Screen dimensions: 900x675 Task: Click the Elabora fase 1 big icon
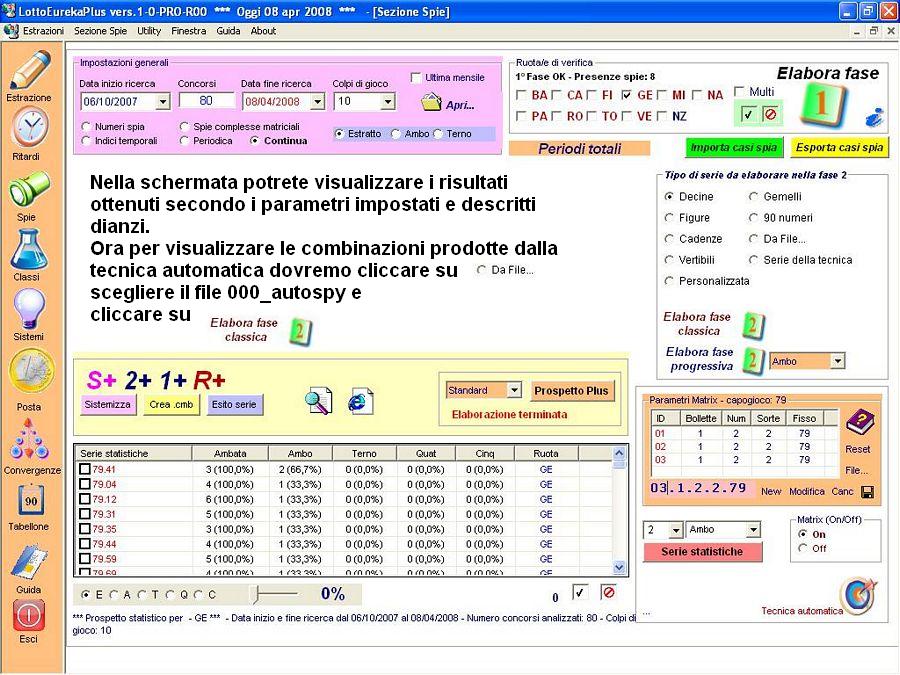tap(823, 104)
